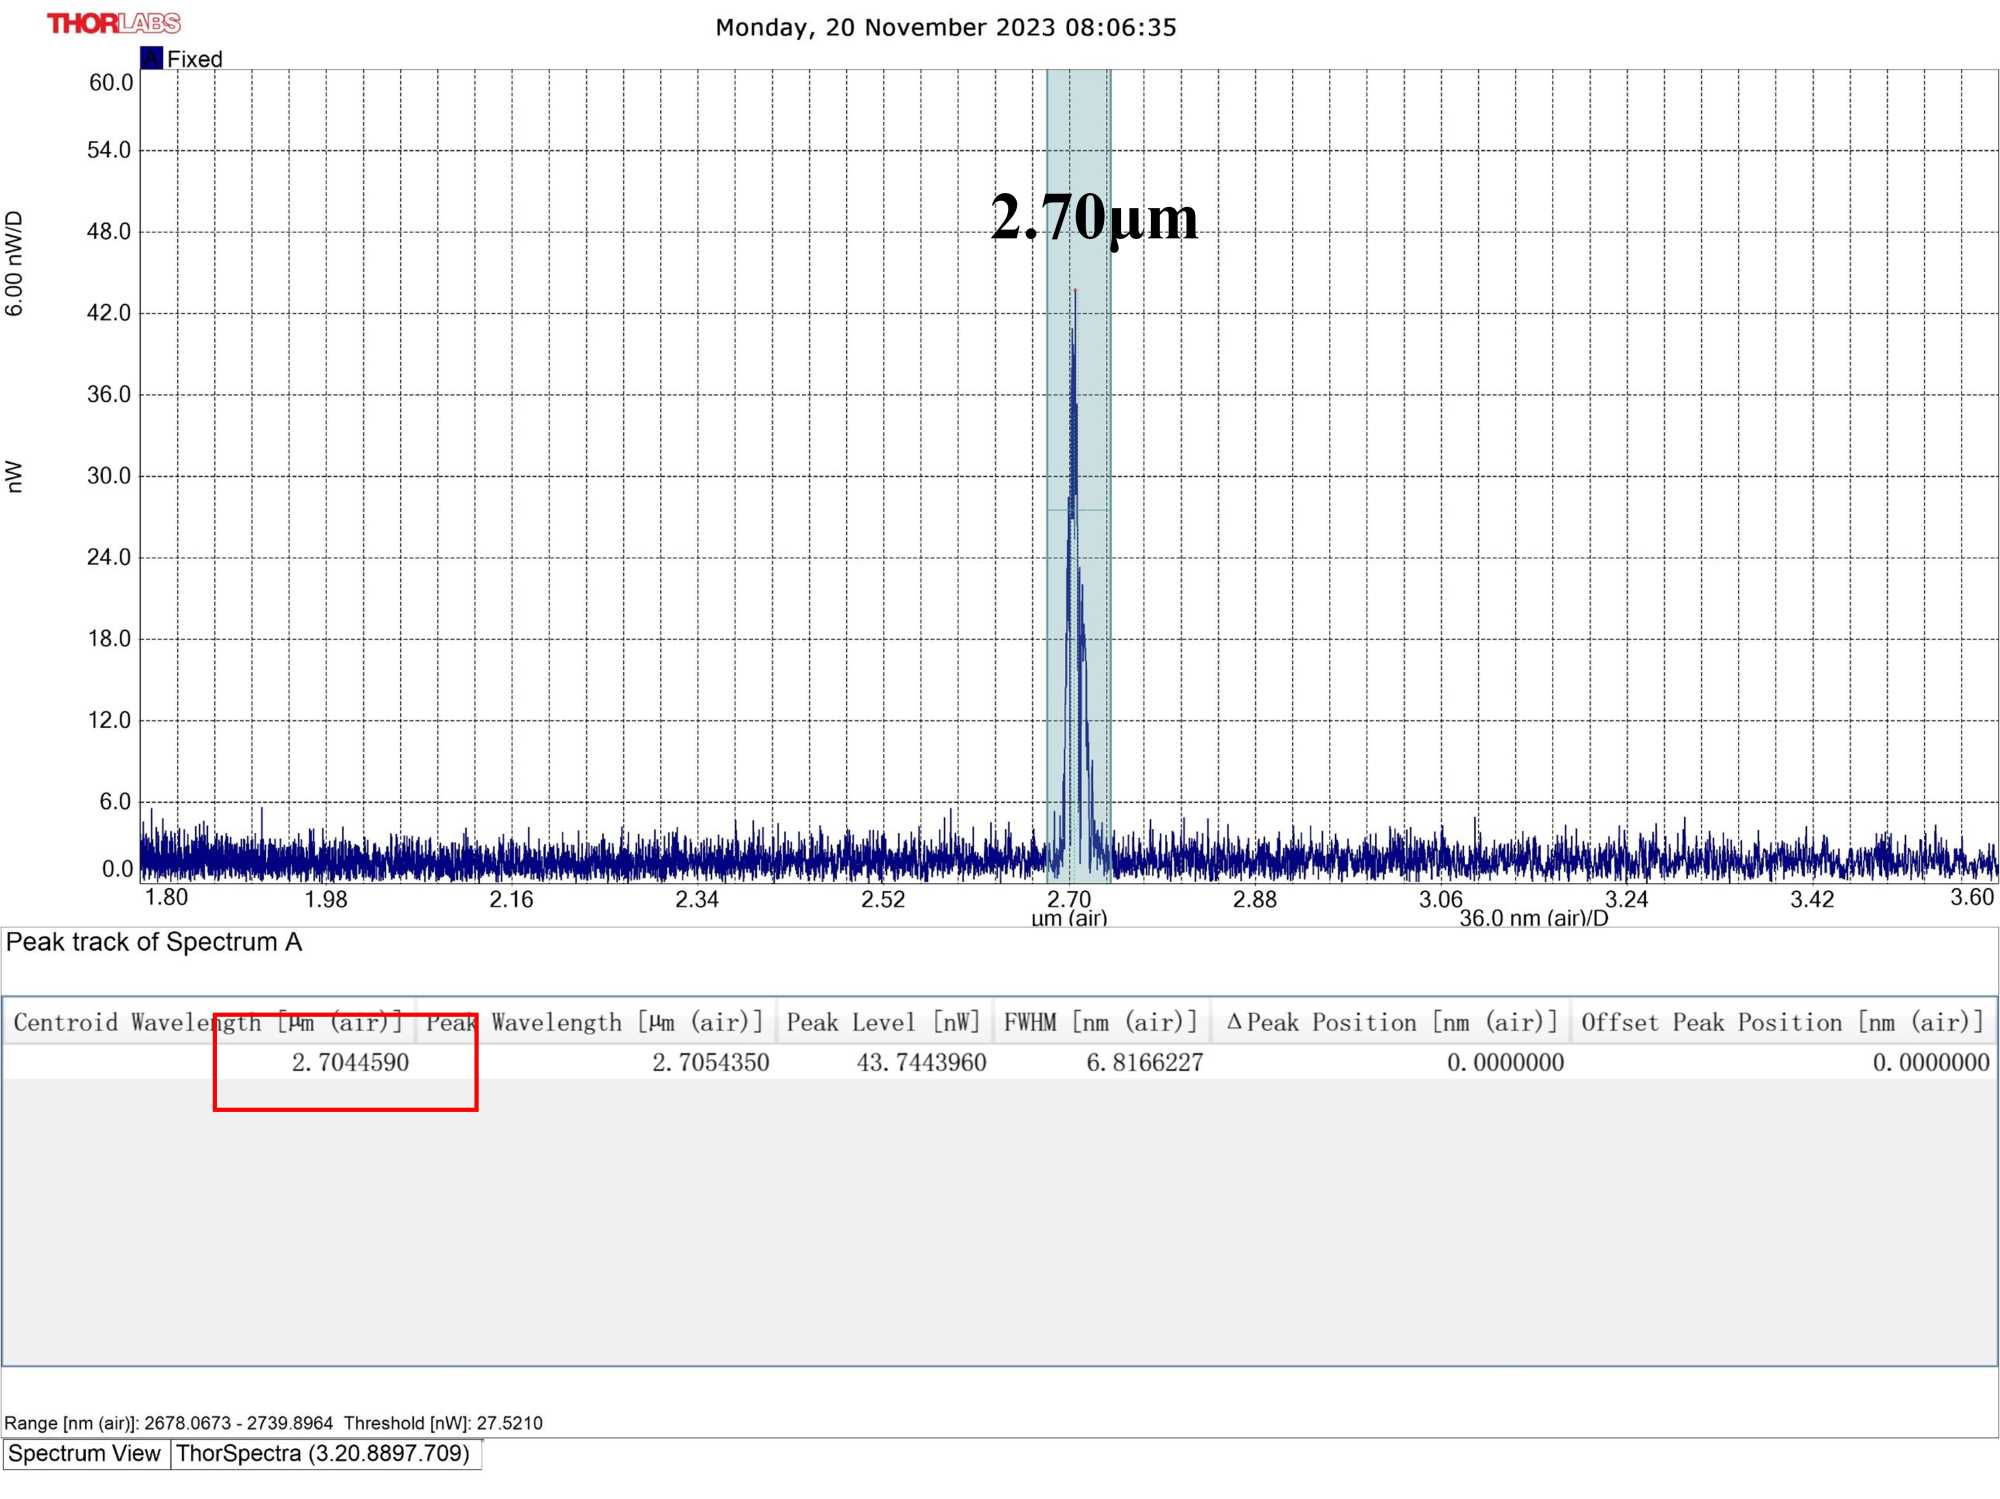Click the Offset Peak Position column header
This screenshot has width=2000, height=1499.
click(1782, 1022)
